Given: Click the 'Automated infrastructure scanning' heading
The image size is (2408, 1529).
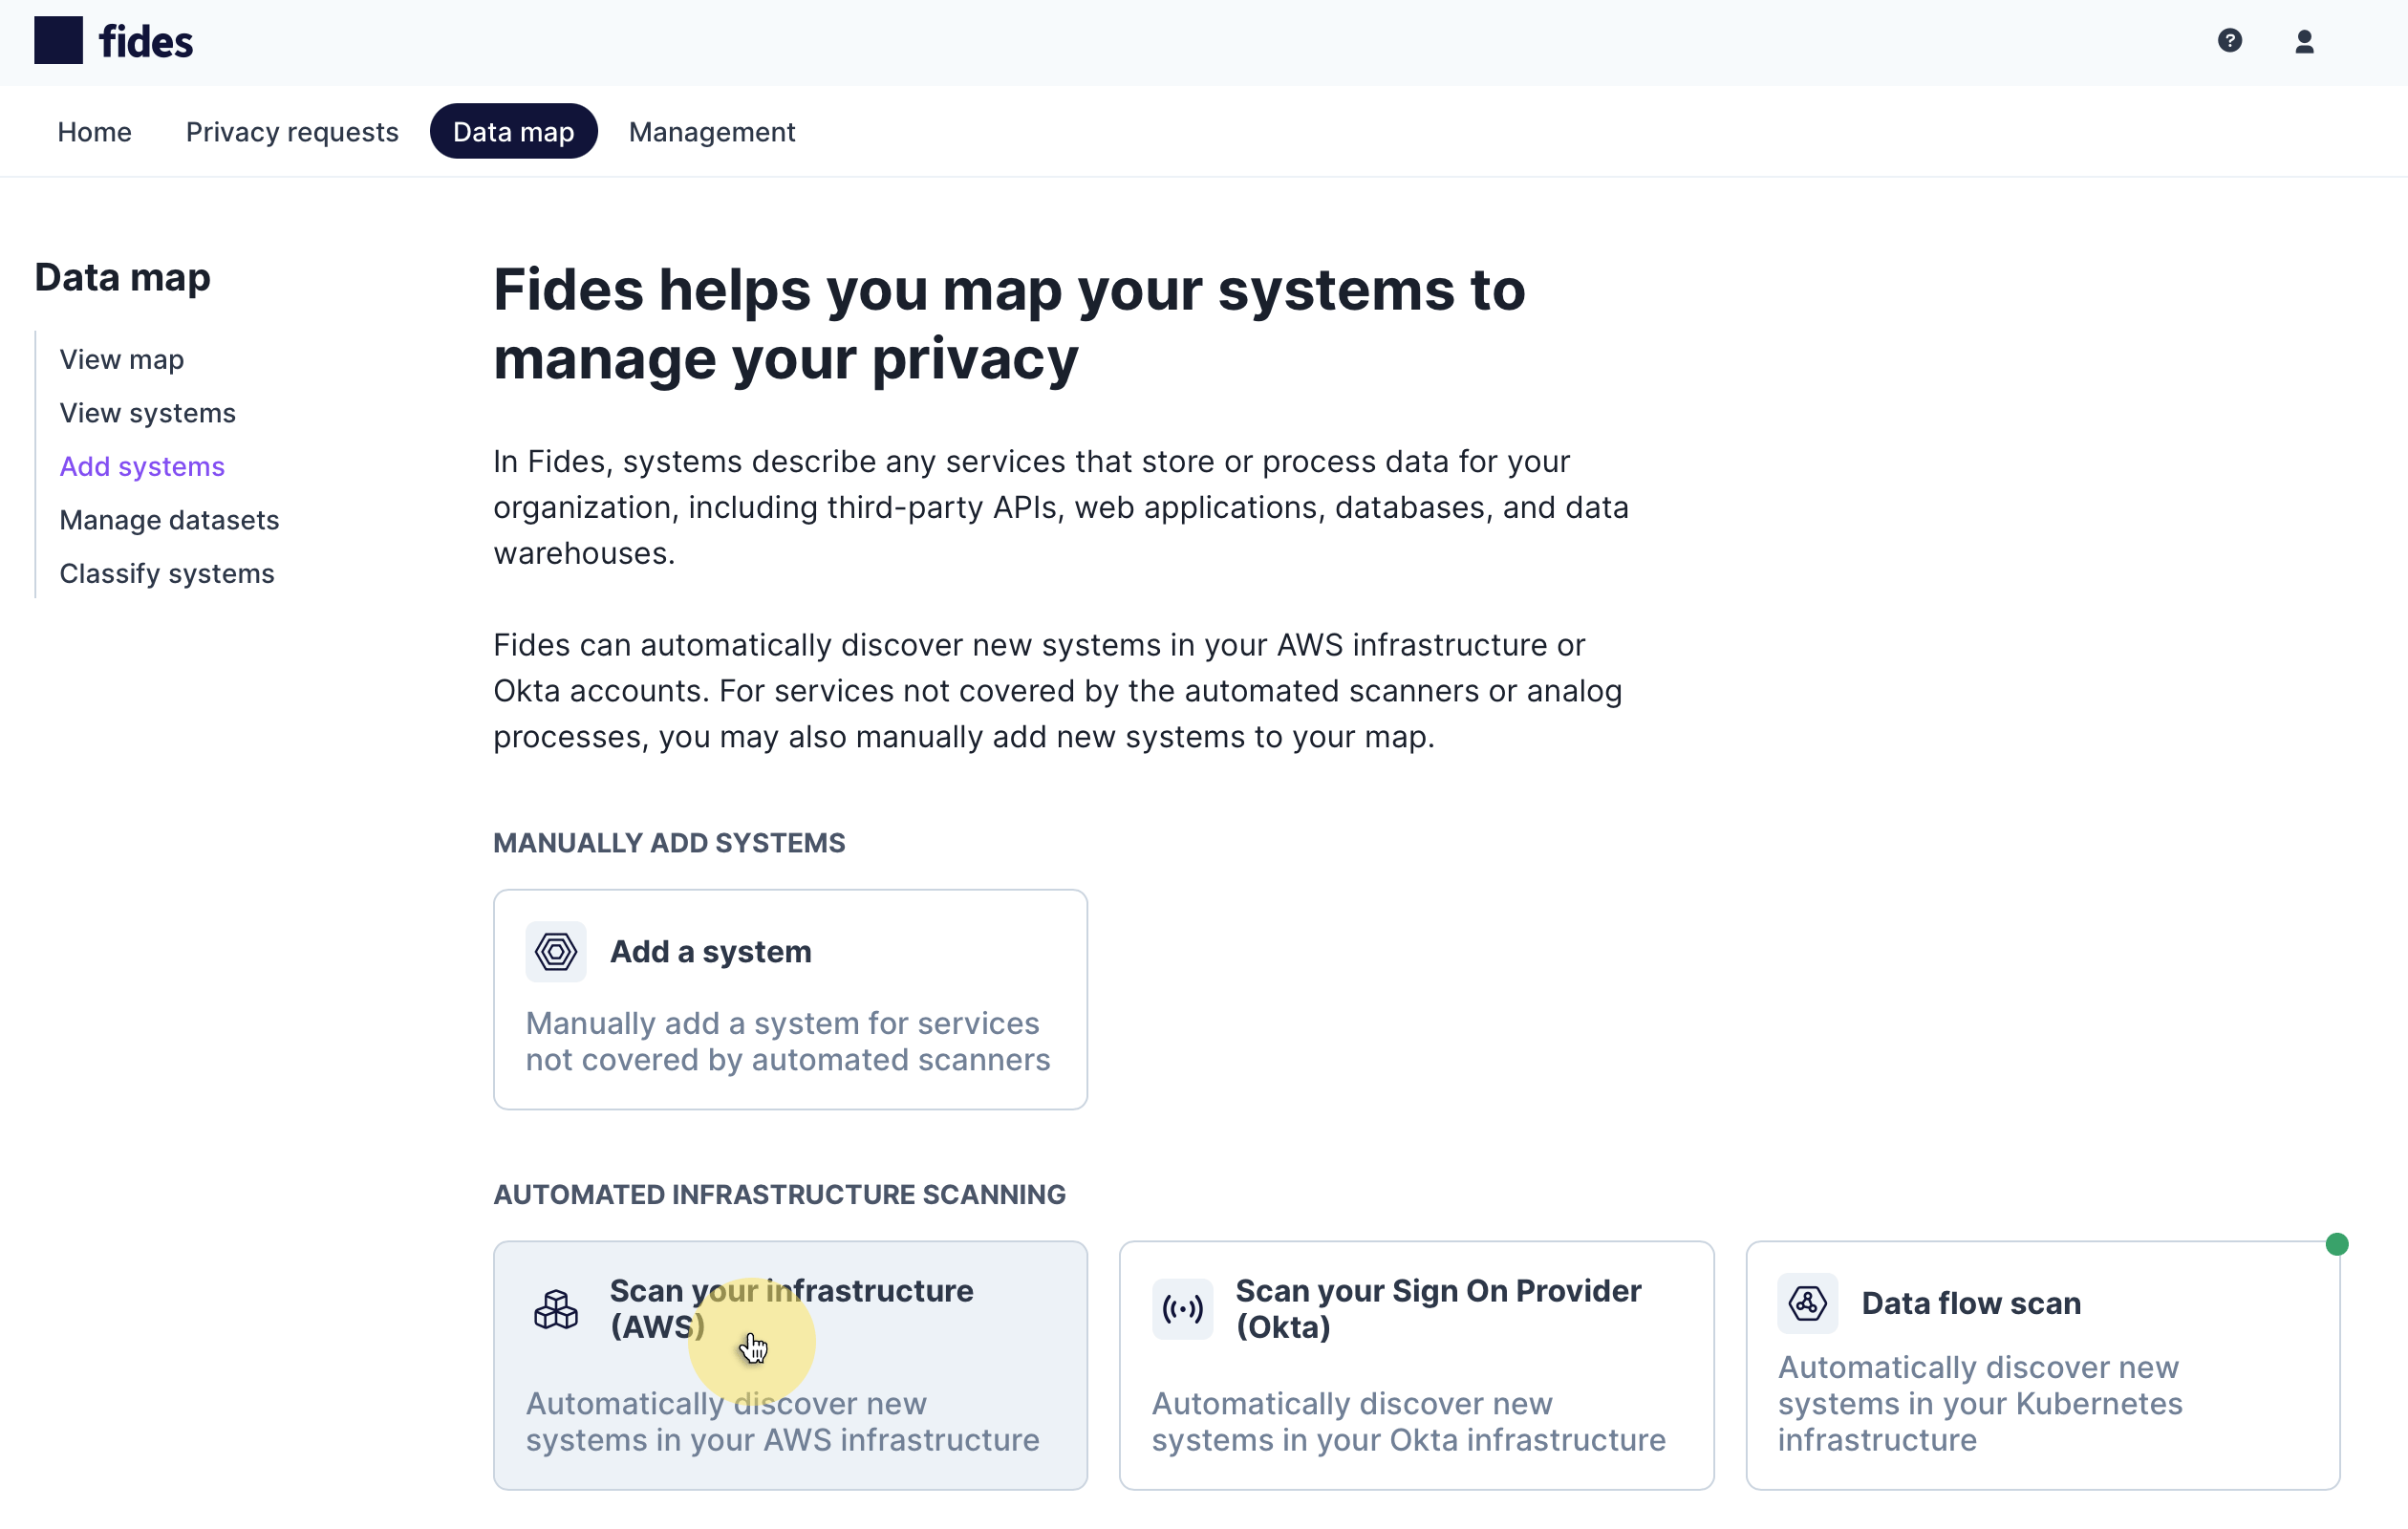Looking at the screenshot, I should (779, 1194).
